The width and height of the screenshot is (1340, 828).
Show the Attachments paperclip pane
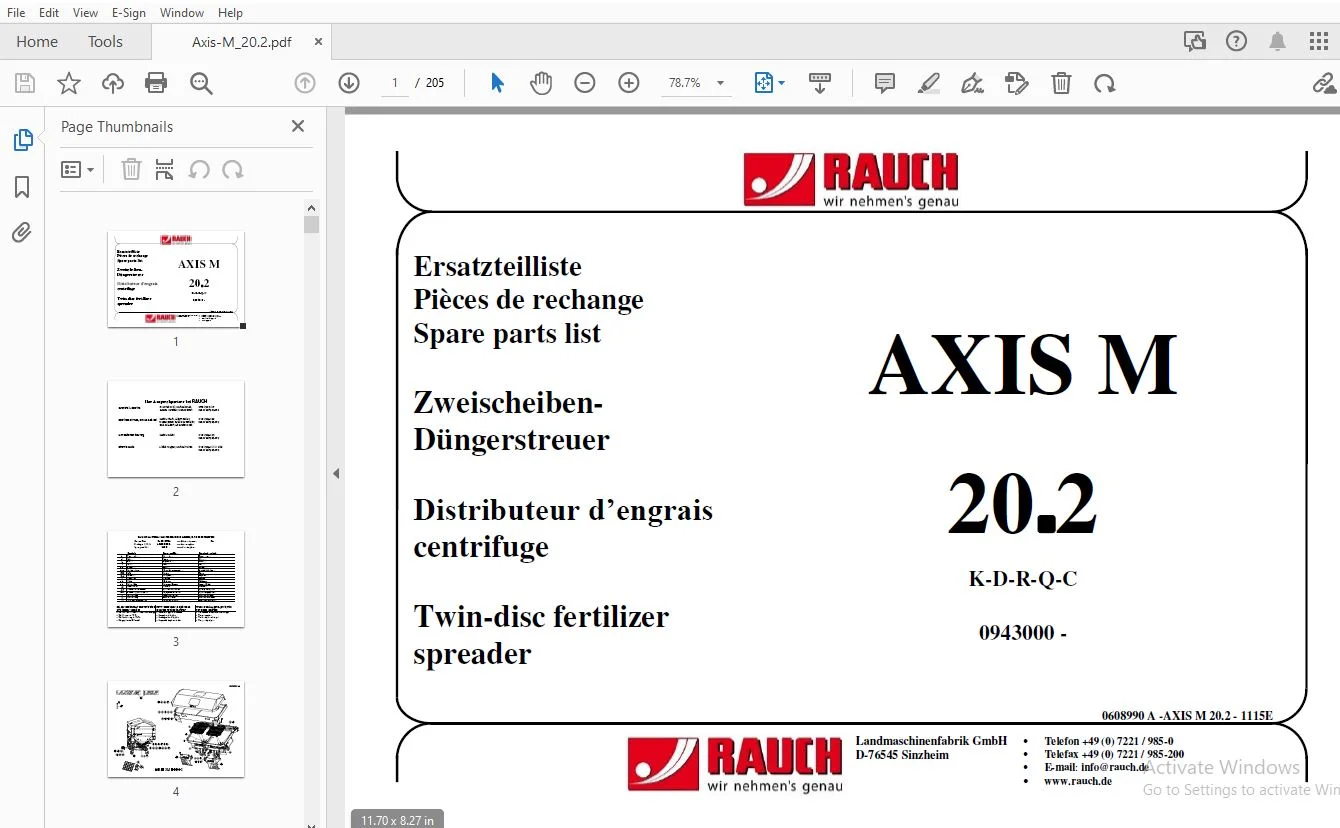[22, 233]
